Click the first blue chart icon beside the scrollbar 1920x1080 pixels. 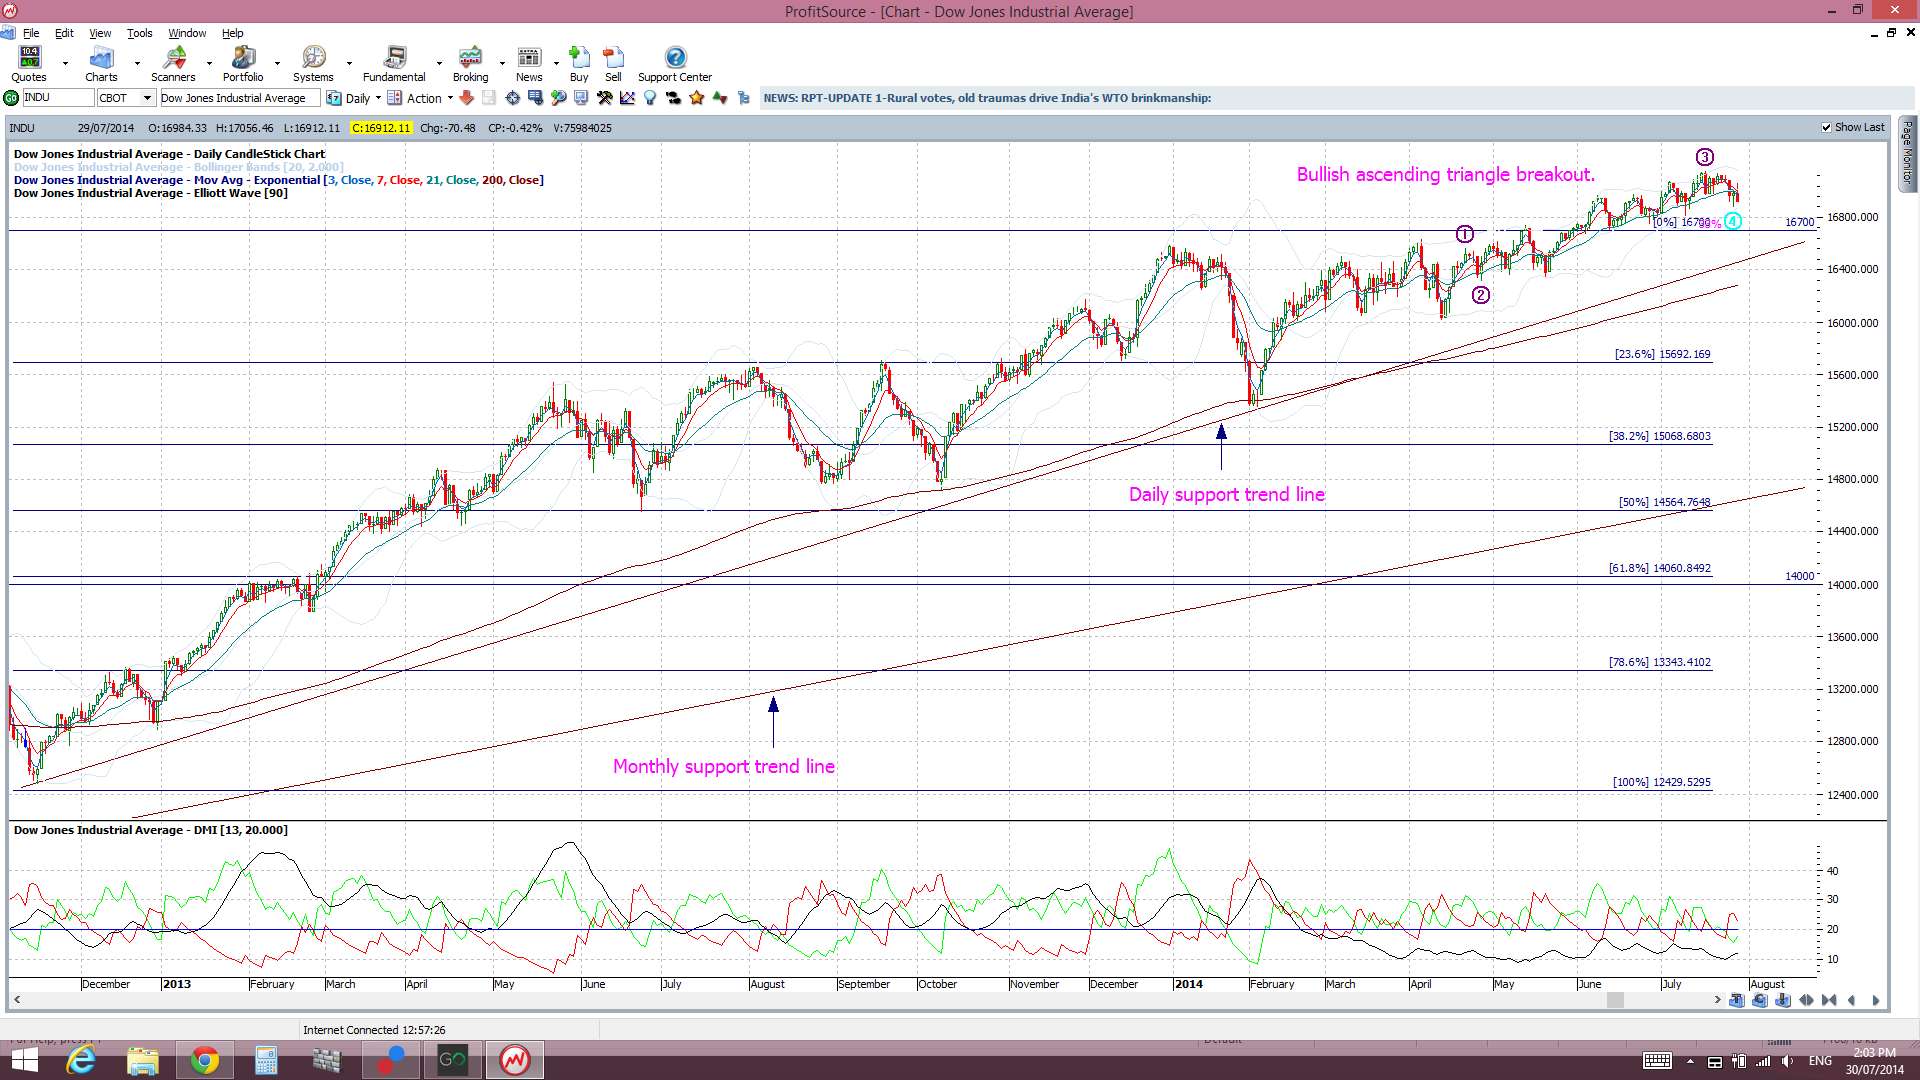[1736, 1000]
